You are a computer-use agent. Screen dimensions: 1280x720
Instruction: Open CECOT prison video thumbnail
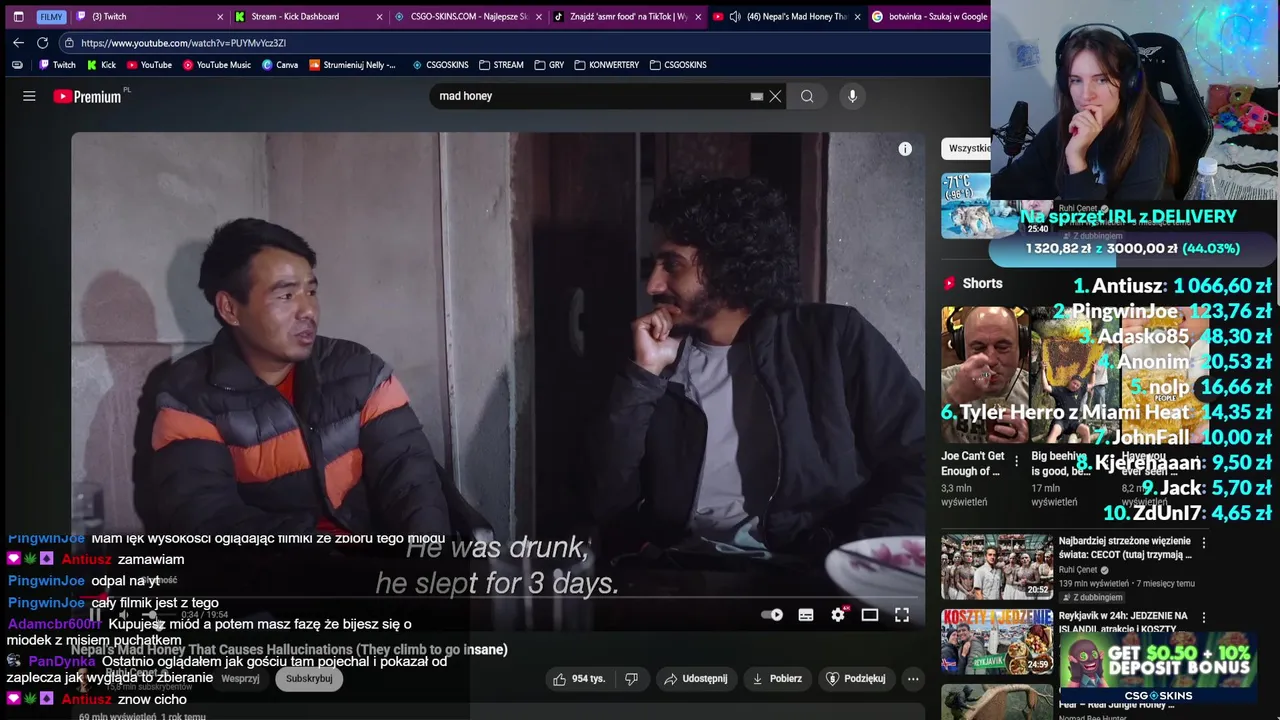(x=997, y=566)
